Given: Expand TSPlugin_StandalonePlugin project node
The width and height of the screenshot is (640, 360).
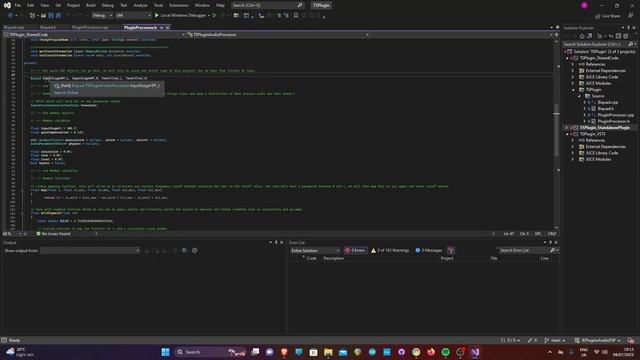Looking at the screenshot, I should (x=567, y=128).
